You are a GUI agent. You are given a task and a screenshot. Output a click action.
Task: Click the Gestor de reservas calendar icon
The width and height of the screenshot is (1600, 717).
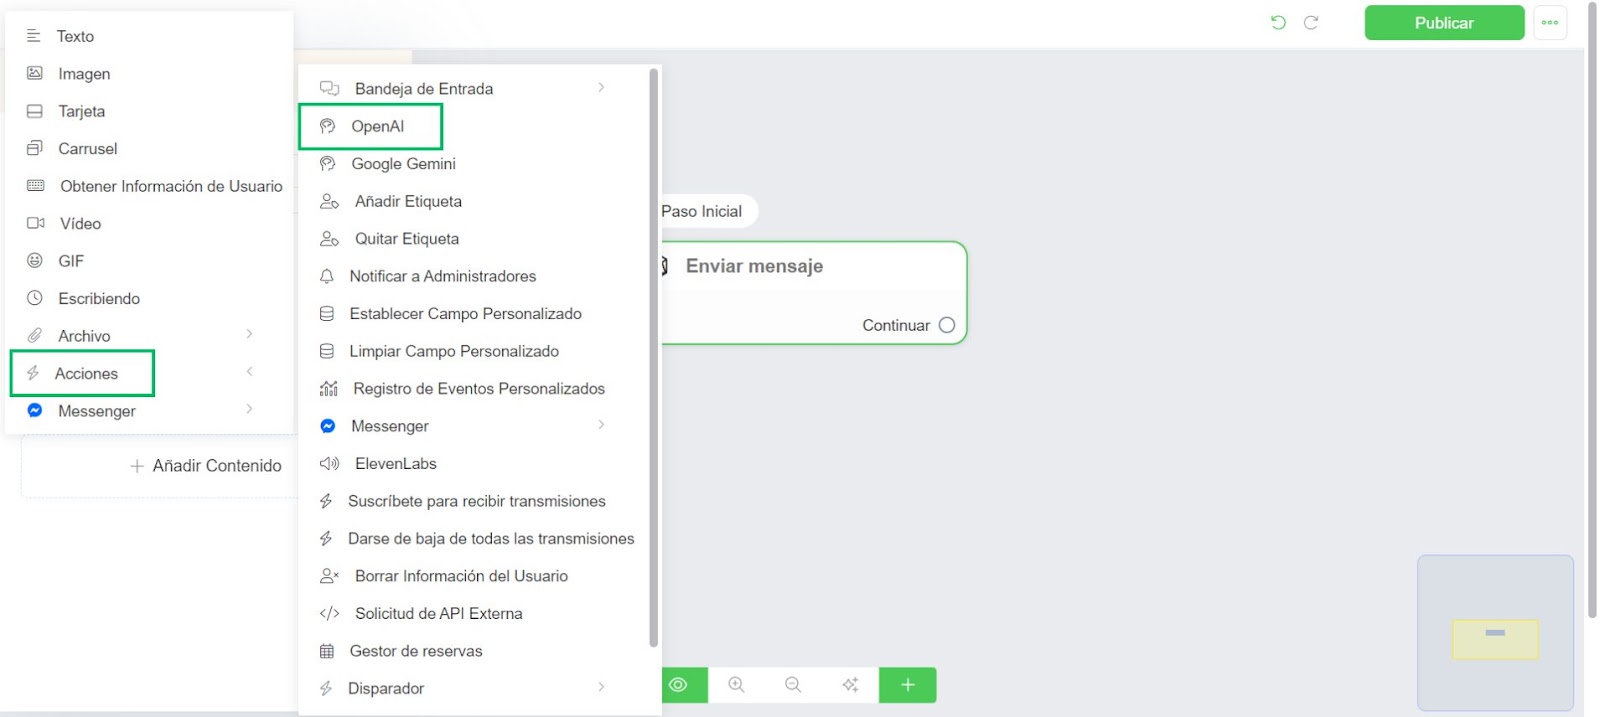326,651
